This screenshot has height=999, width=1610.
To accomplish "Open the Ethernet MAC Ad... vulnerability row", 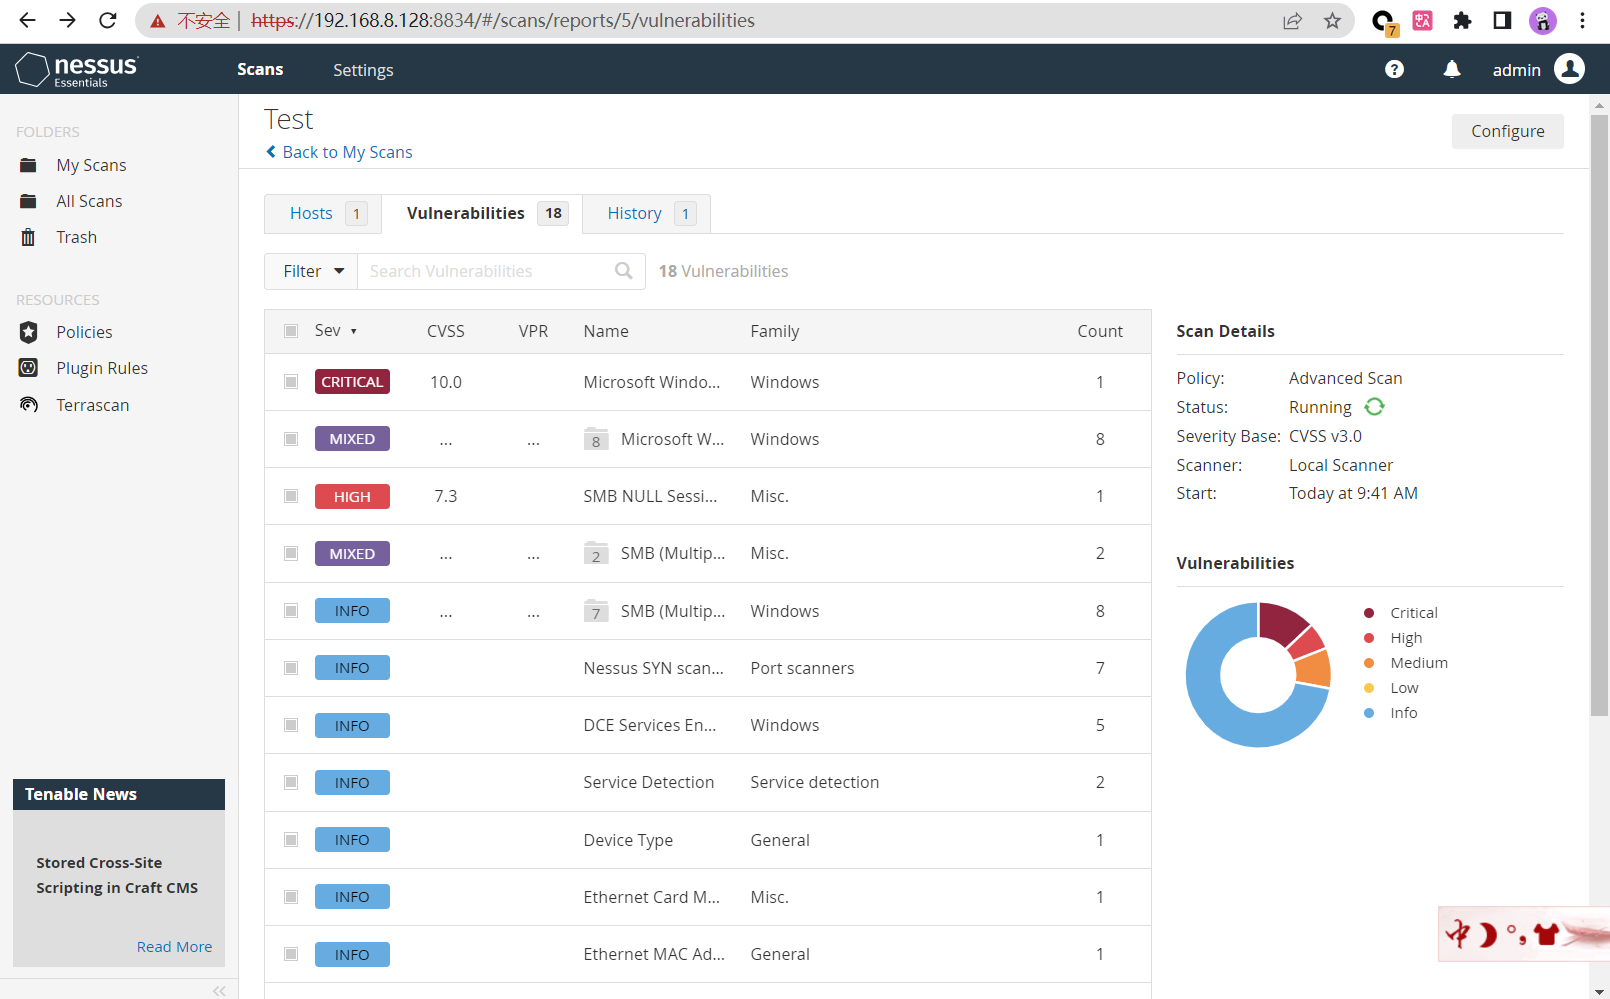I will tap(708, 954).
